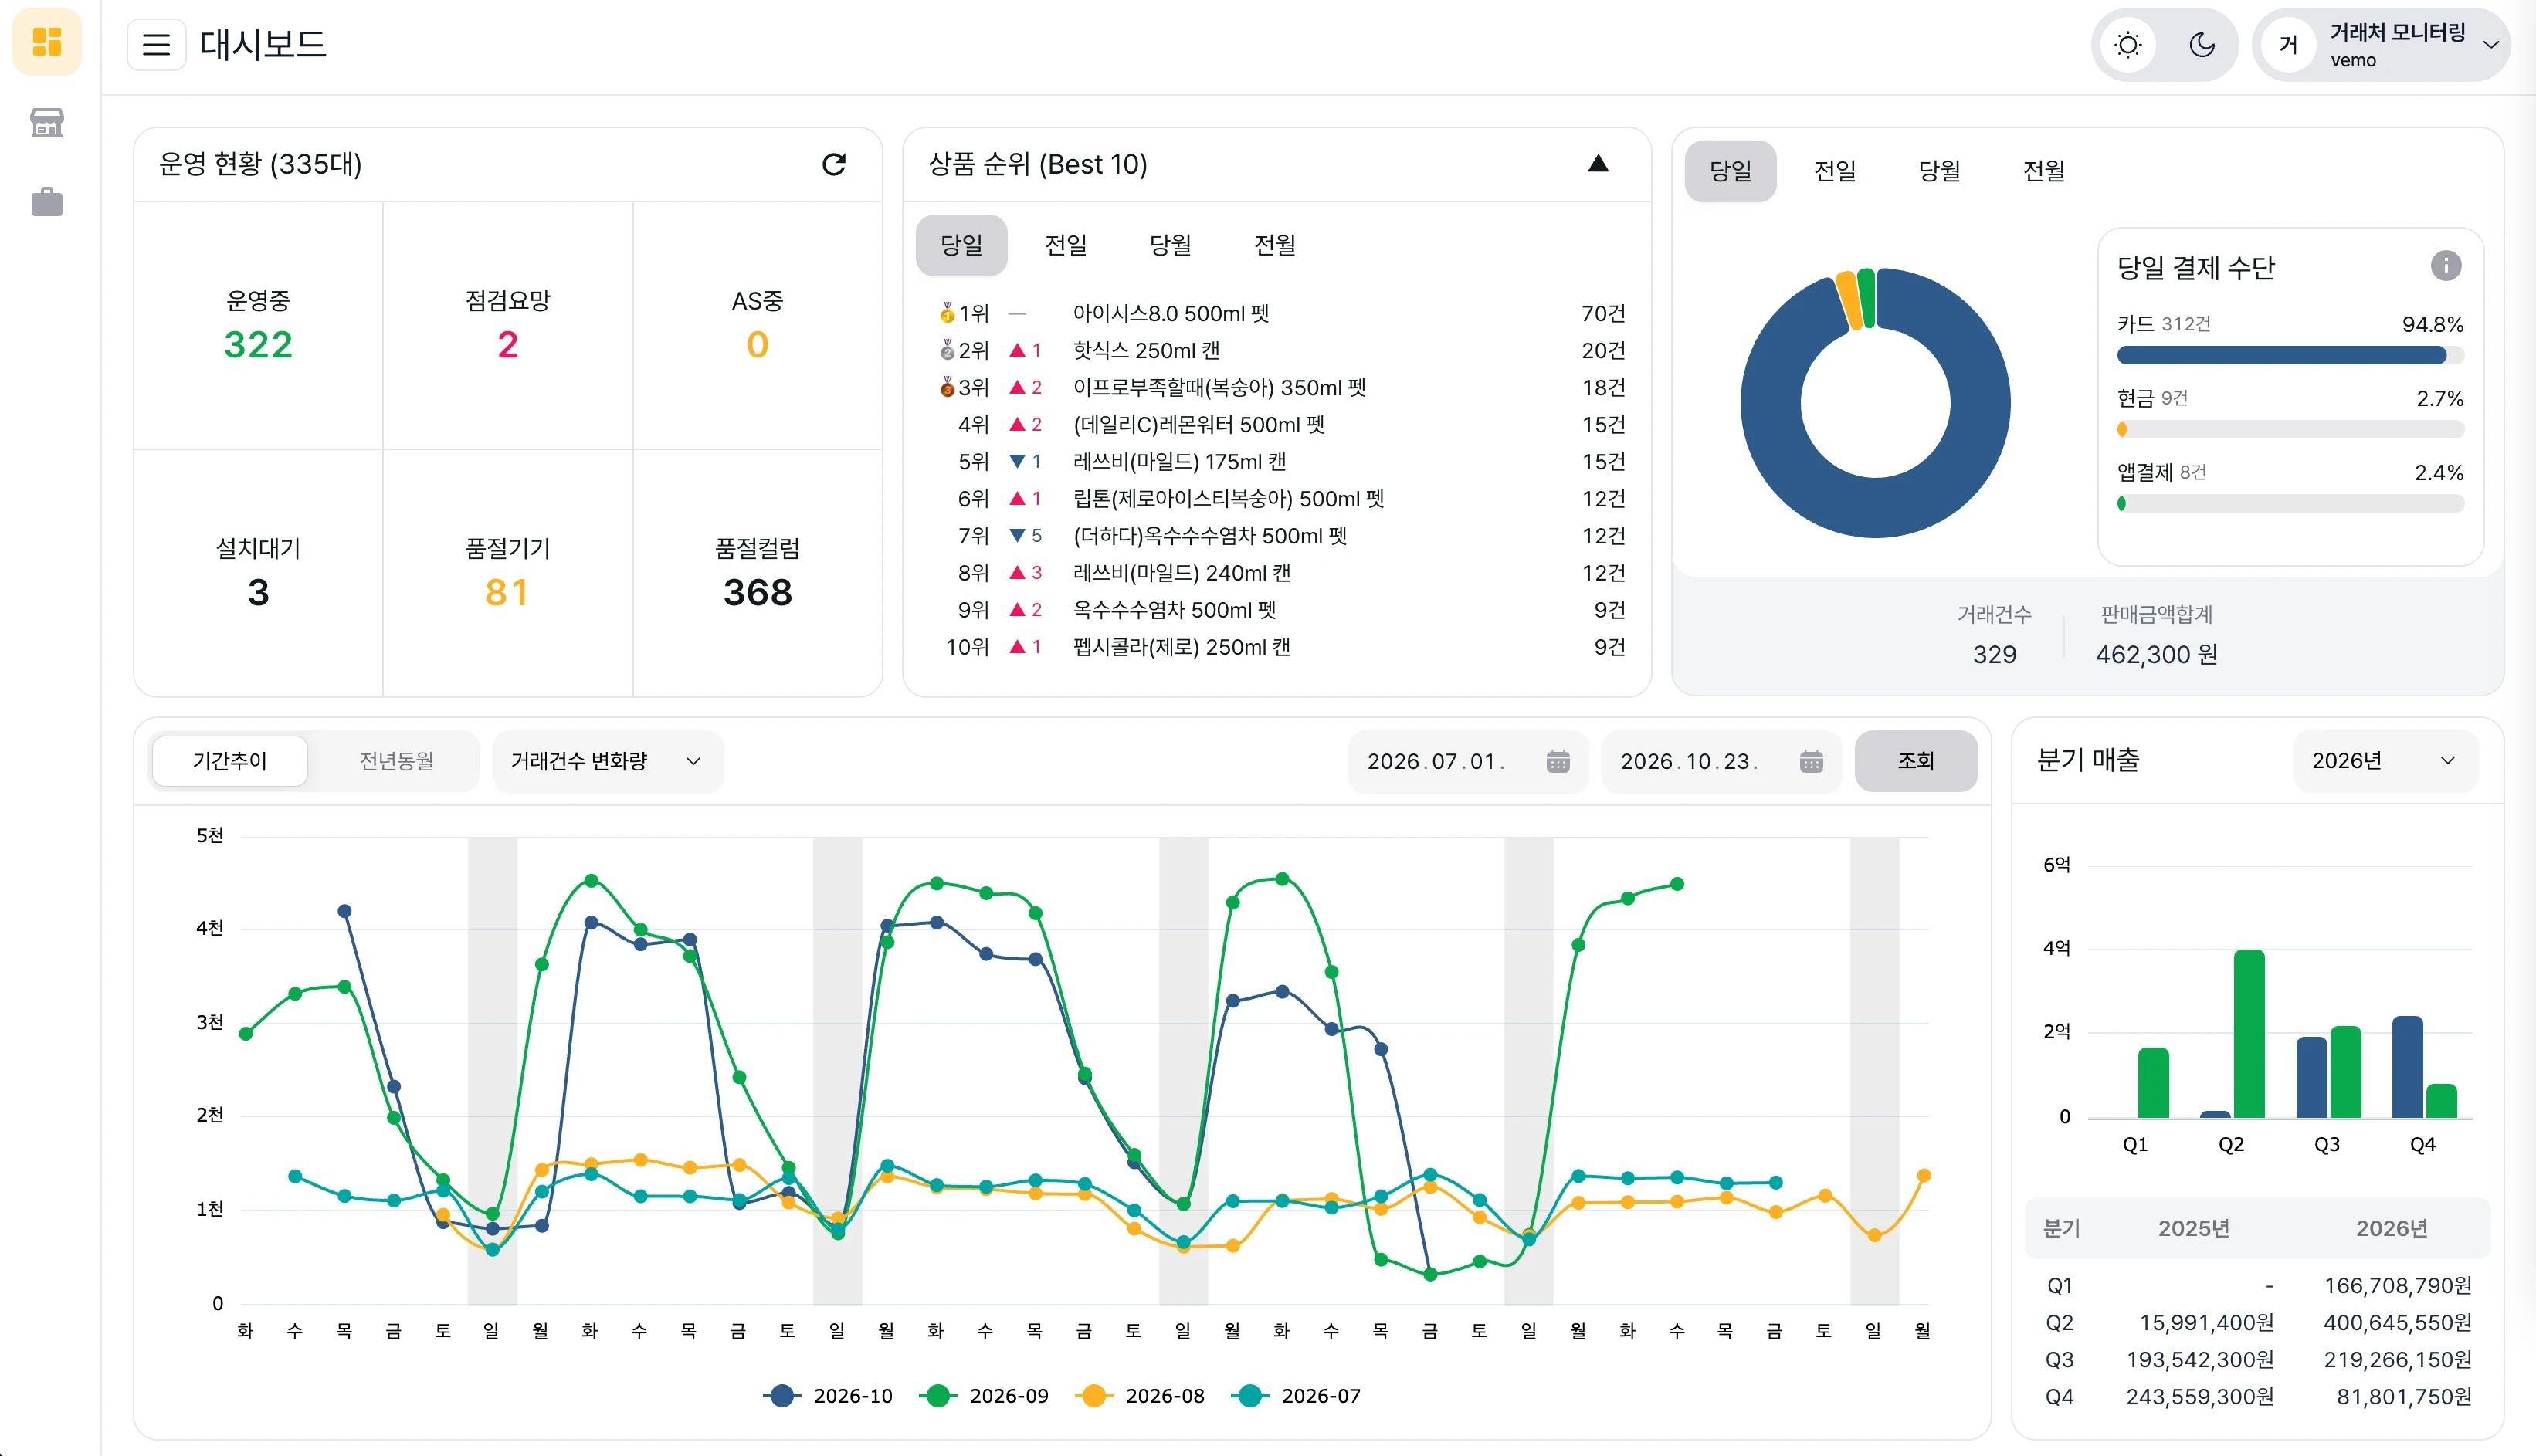Click the info icon in 당일 결제 수단

[x=2445, y=266]
